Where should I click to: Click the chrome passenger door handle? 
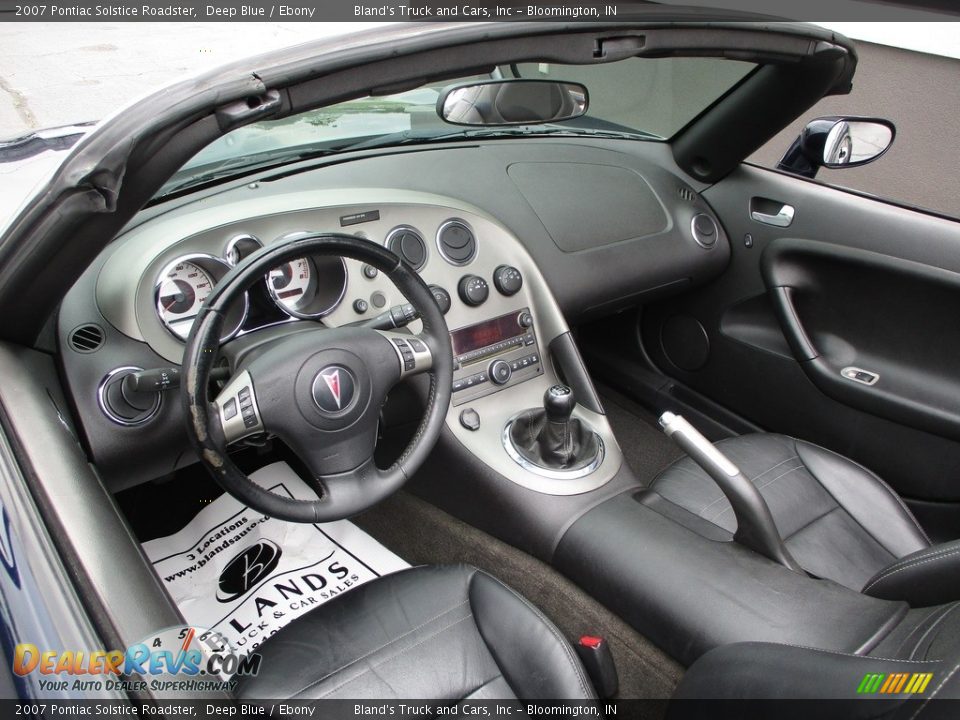click(772, 215)
